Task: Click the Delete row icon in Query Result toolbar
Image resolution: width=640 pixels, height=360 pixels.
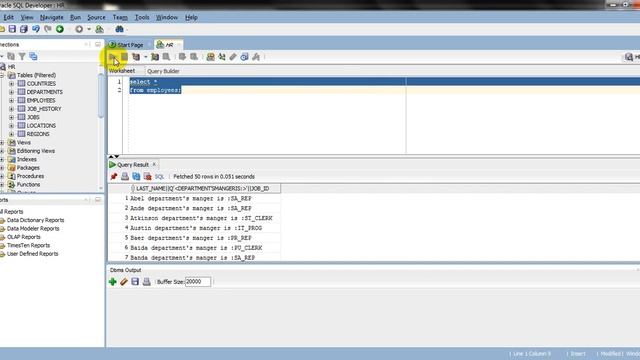Action: (147, 176)
